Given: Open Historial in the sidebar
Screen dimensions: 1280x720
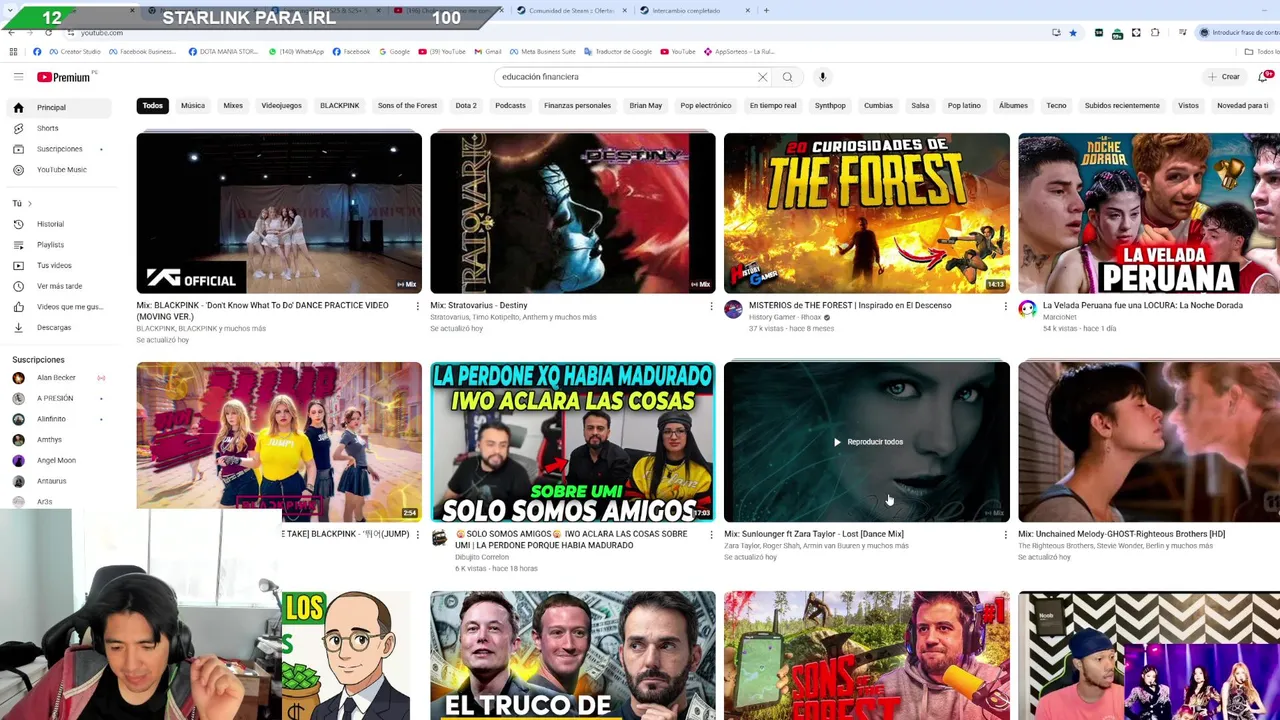Looking at the screenshot, I should coord(59,224).
